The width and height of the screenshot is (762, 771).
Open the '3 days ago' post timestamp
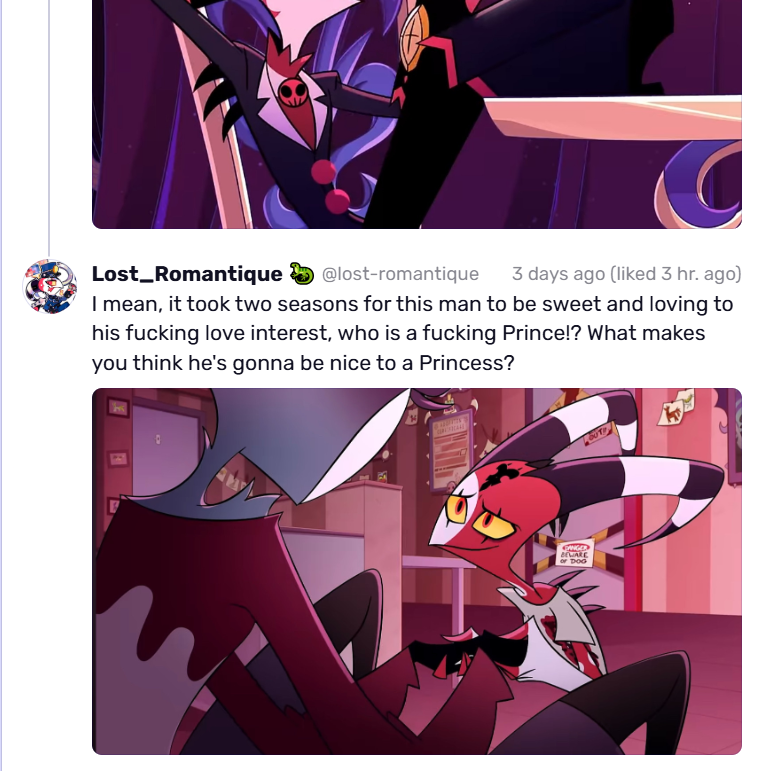pos(558,274)
